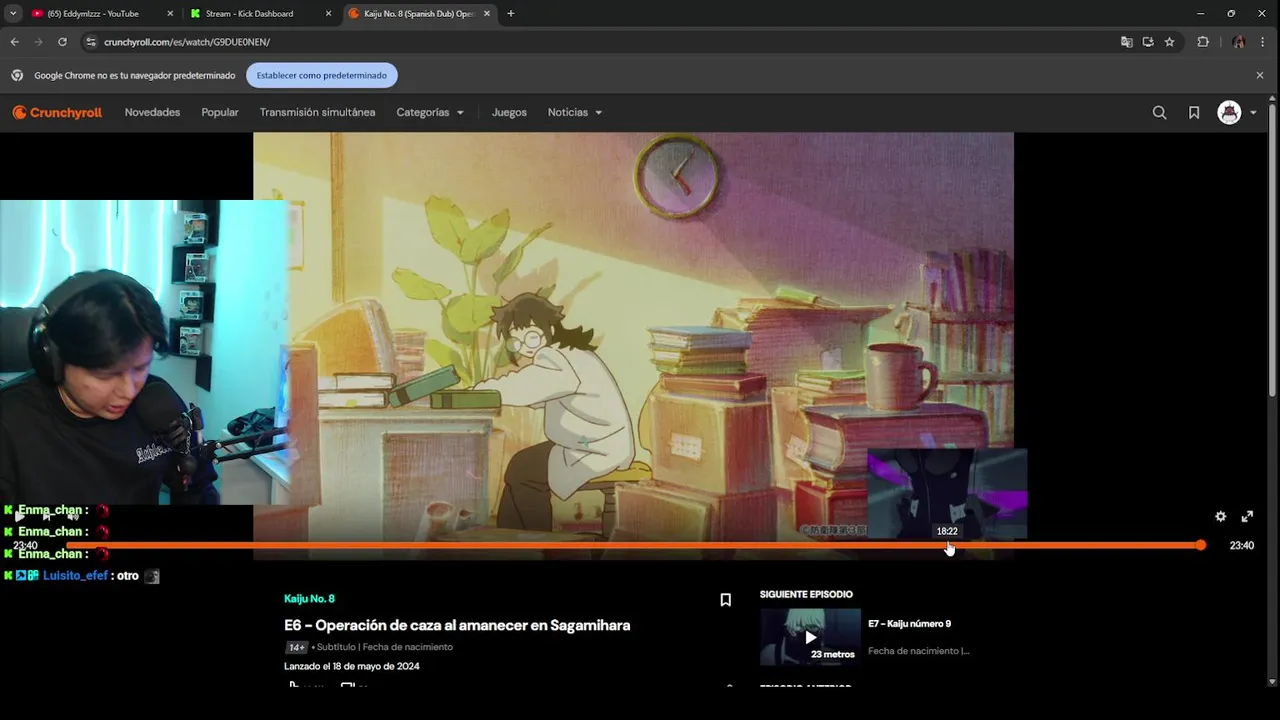Click the total duration 23:40 label
1280x720 pixels.
(x=1241, y=546)
